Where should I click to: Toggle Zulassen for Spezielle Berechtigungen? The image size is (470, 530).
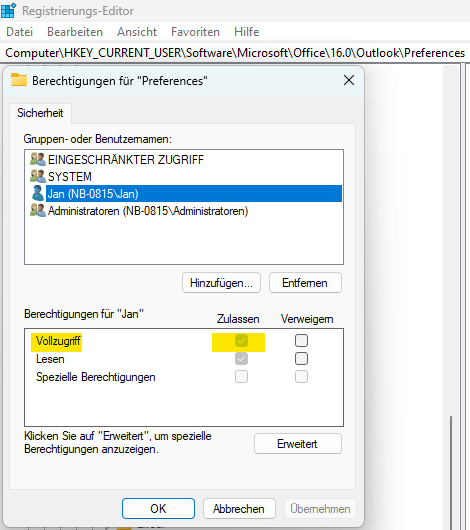[241, 377]
